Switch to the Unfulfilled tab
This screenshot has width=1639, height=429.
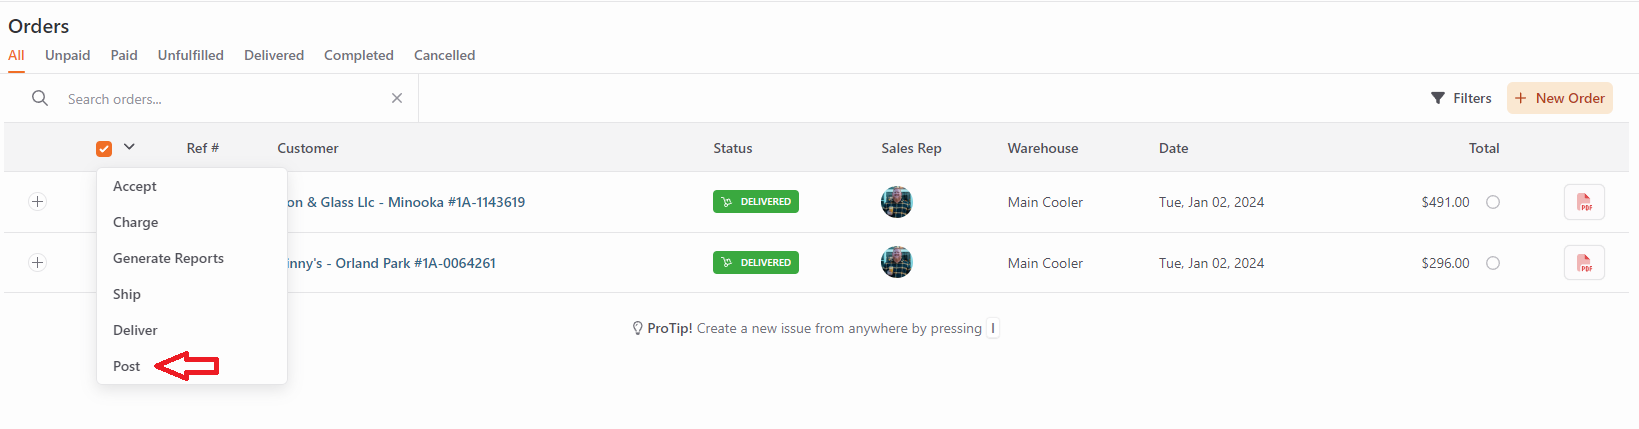191,55
